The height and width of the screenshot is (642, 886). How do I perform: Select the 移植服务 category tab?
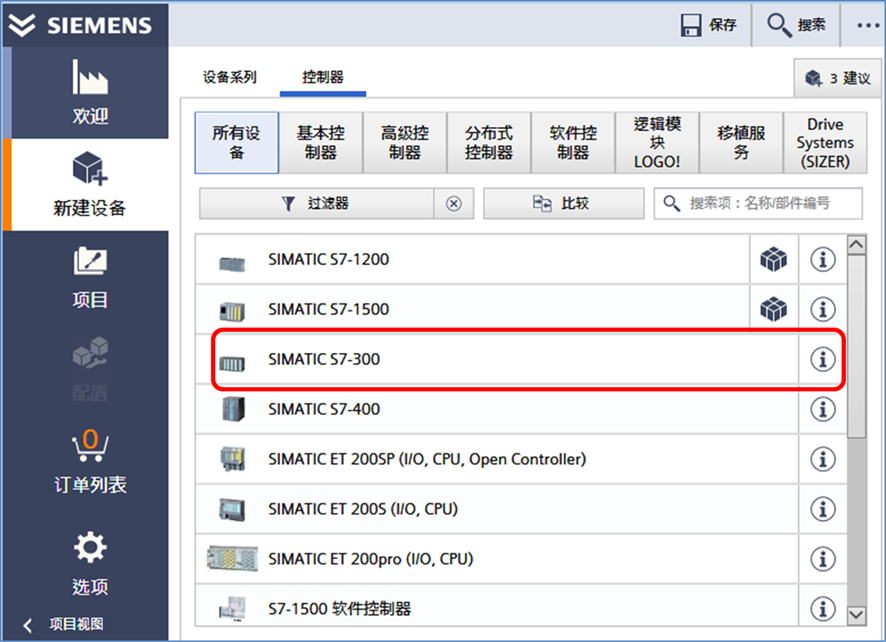tap(741, 142)
